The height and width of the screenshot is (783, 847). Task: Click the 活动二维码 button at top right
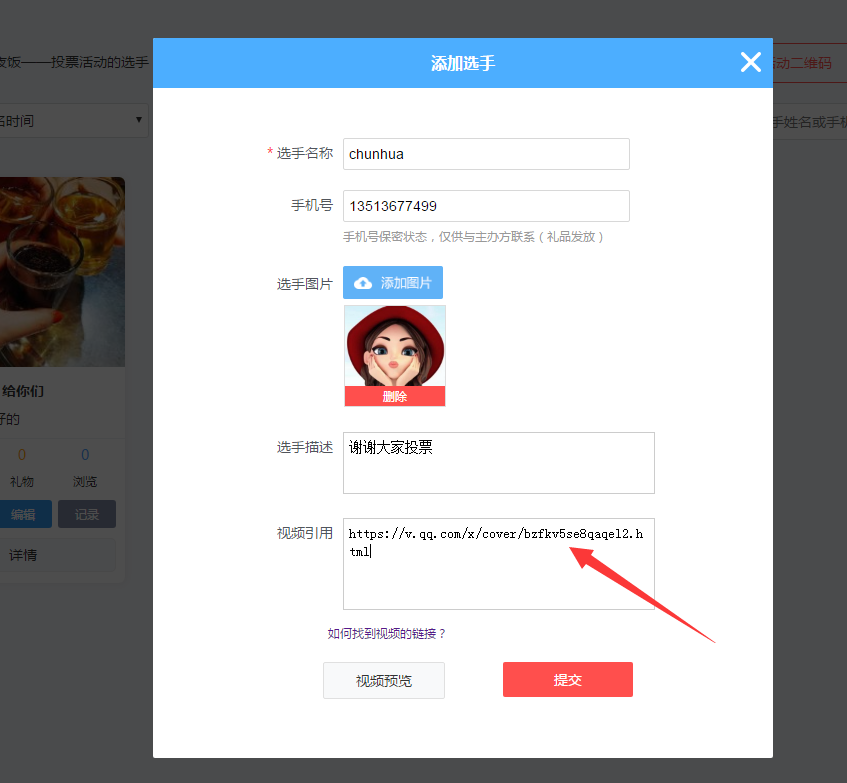pos(802,63)
